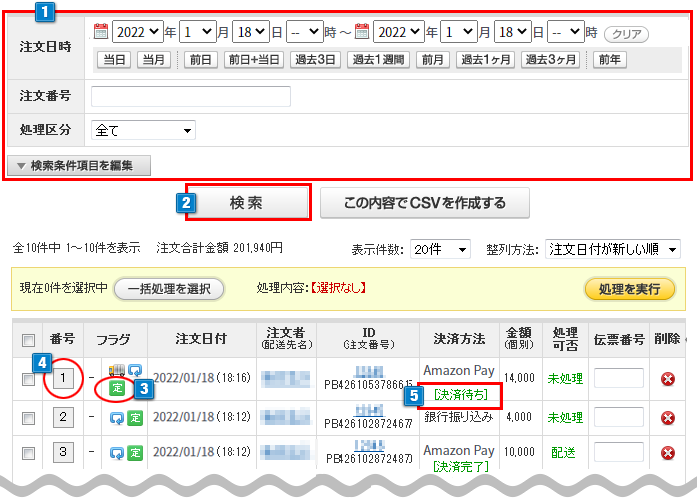Open the end hour dropdown
698x500 pixels.
click(565, 32)
